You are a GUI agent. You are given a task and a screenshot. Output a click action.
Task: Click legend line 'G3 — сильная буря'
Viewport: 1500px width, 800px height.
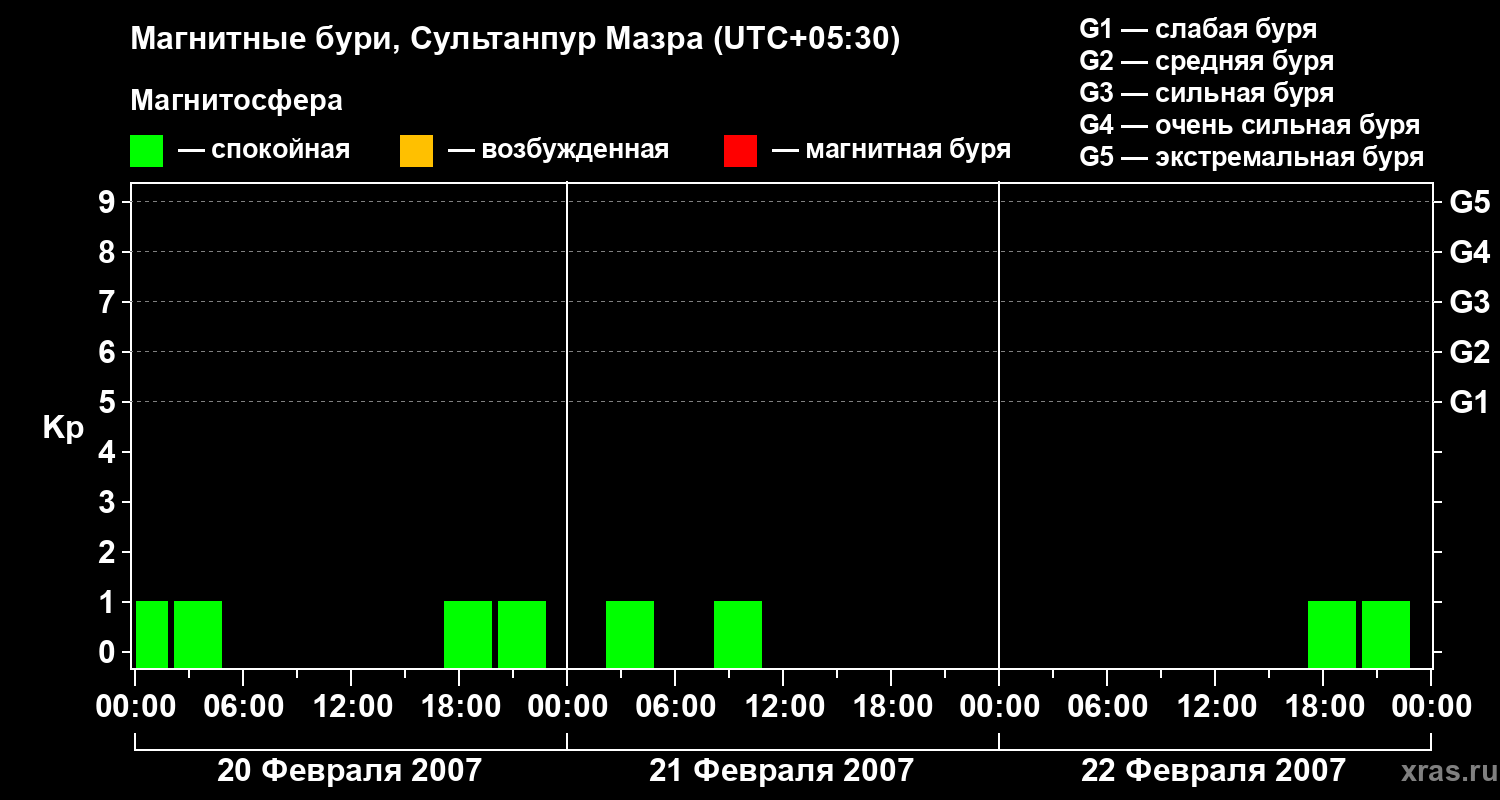pos(1207,93)
